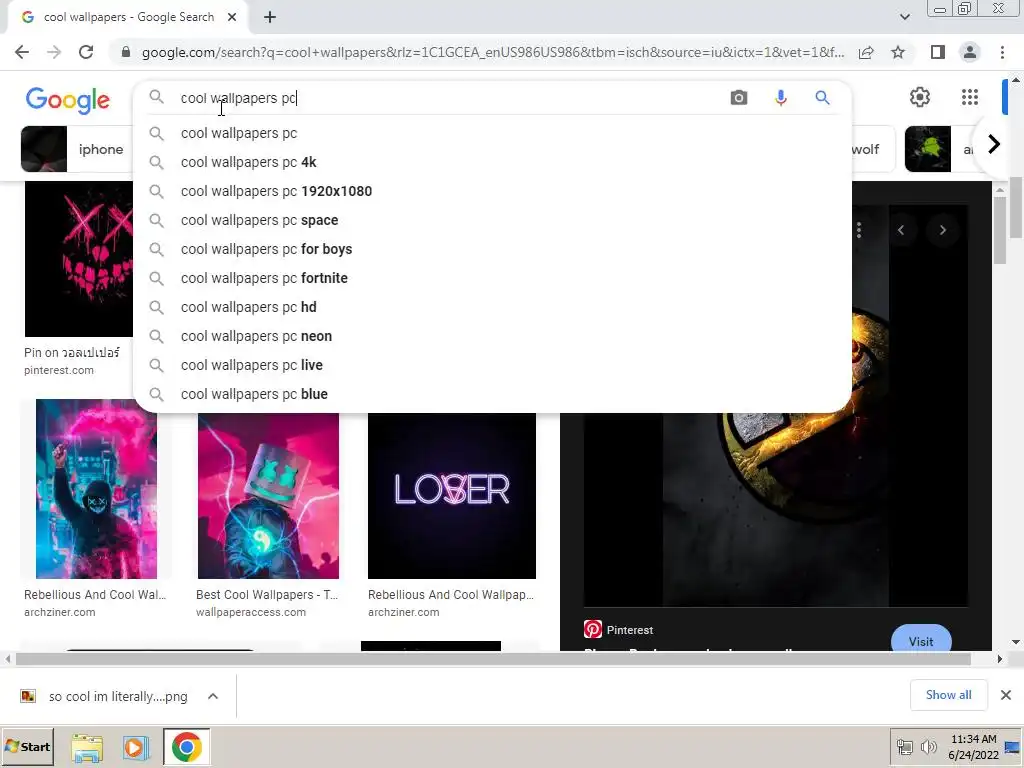Choose suggestion cool wallpapers pc neon

(492, 336)
